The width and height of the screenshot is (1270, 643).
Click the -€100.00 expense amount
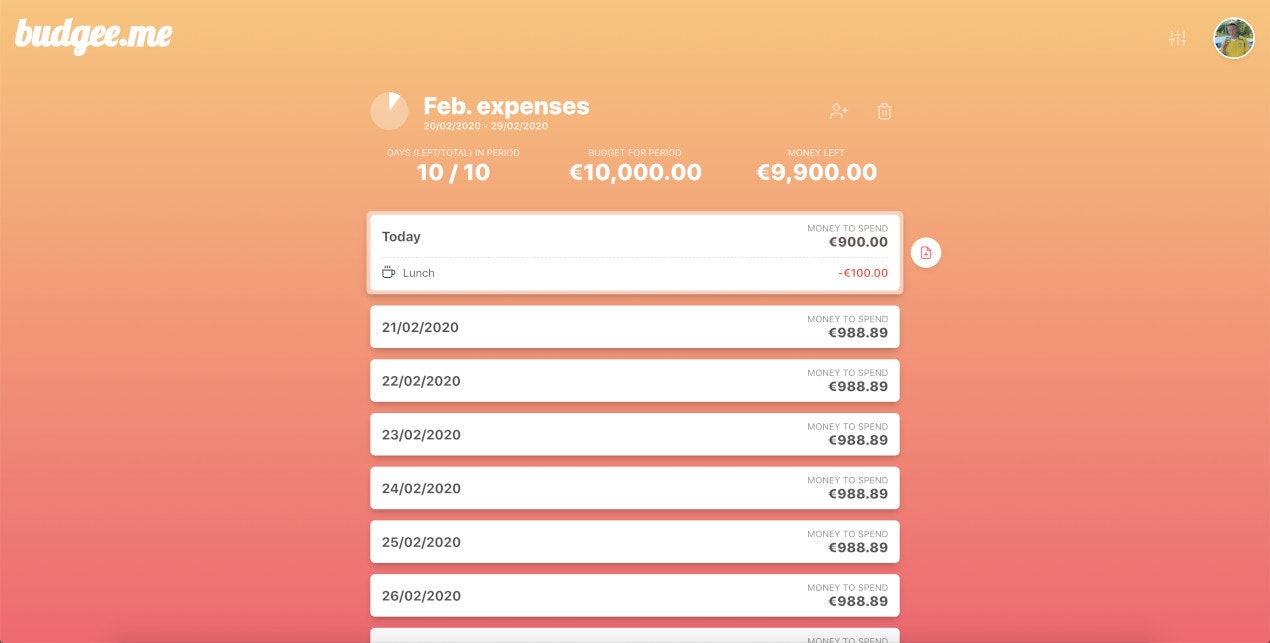click(862, 273)
